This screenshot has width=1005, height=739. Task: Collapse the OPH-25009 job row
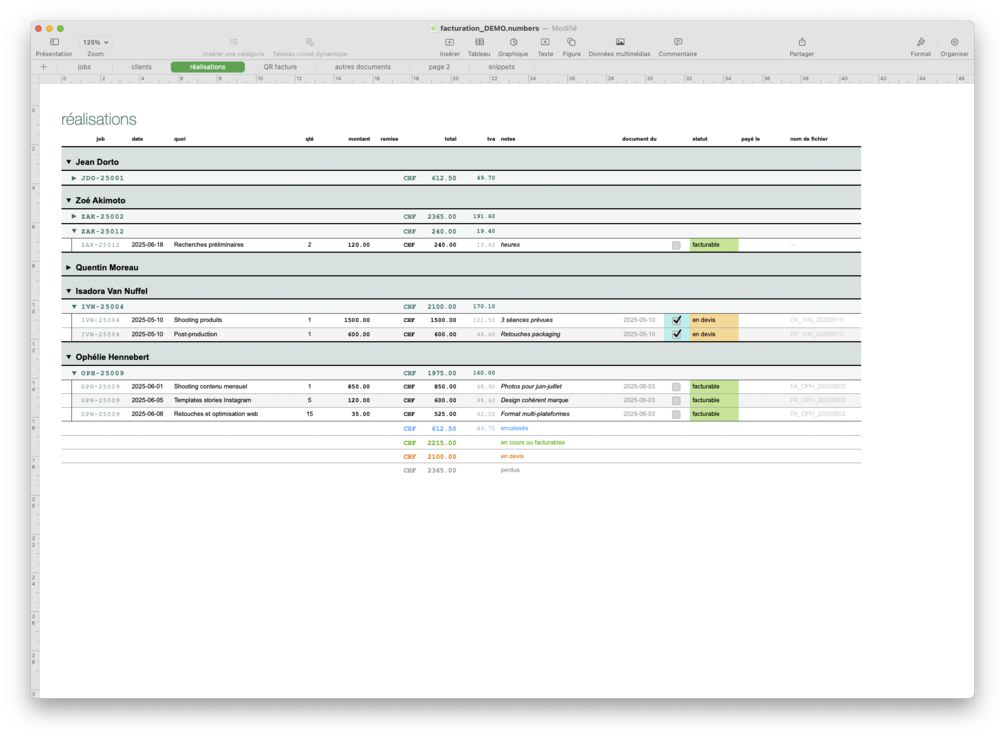pos(74,373)
